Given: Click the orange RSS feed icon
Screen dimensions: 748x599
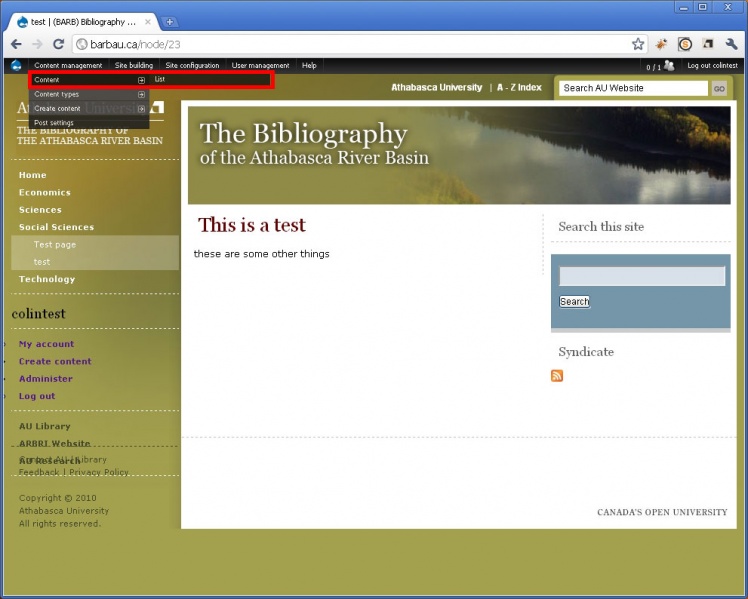Looking at the screenshot, I should [x=557, y=376].
